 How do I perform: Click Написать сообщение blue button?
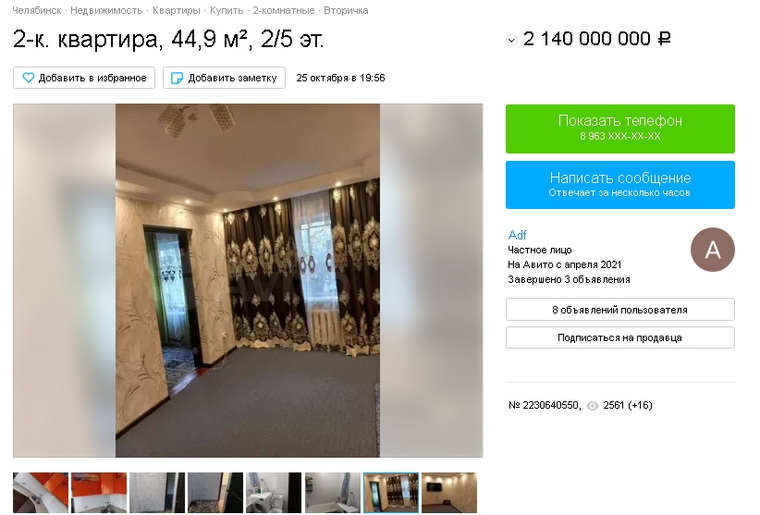pos(620,185)
